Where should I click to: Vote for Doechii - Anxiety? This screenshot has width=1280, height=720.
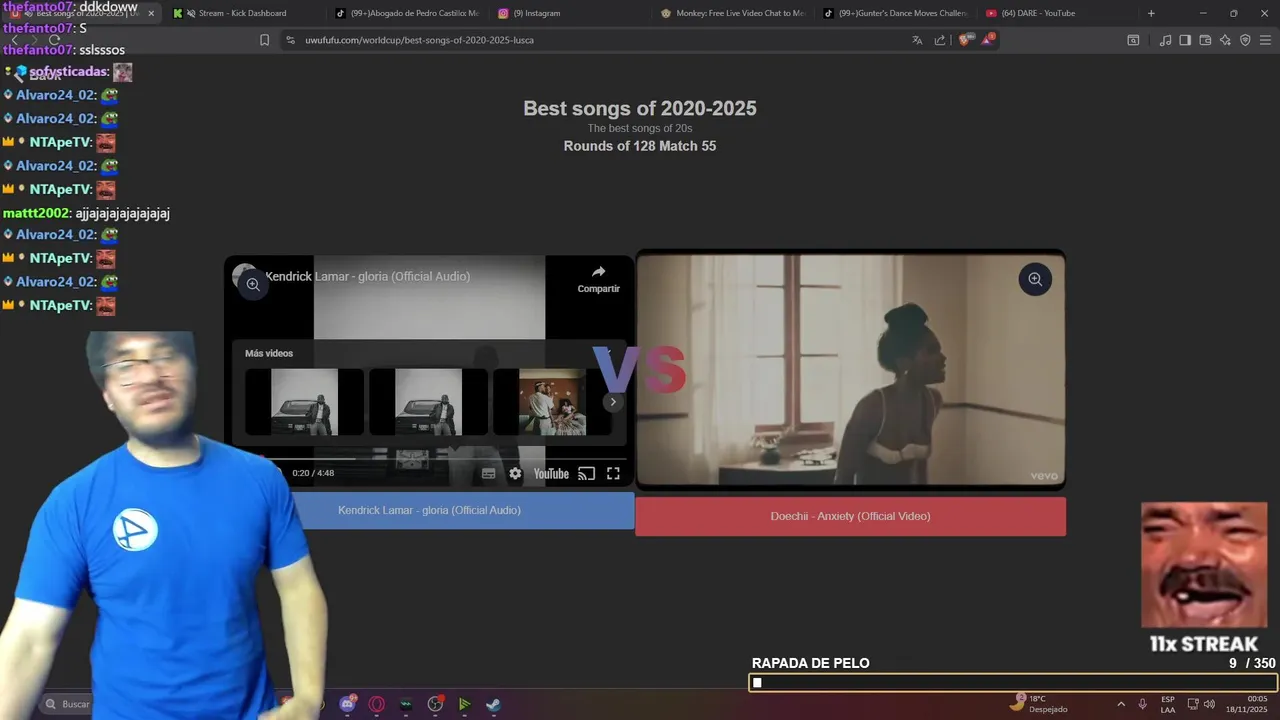pyautogui.click(x=850, y=516)
